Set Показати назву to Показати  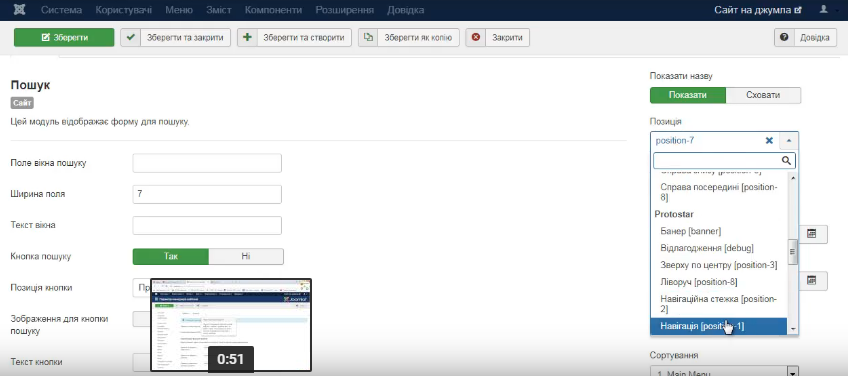pyautogui.click(x=687, y=95)
